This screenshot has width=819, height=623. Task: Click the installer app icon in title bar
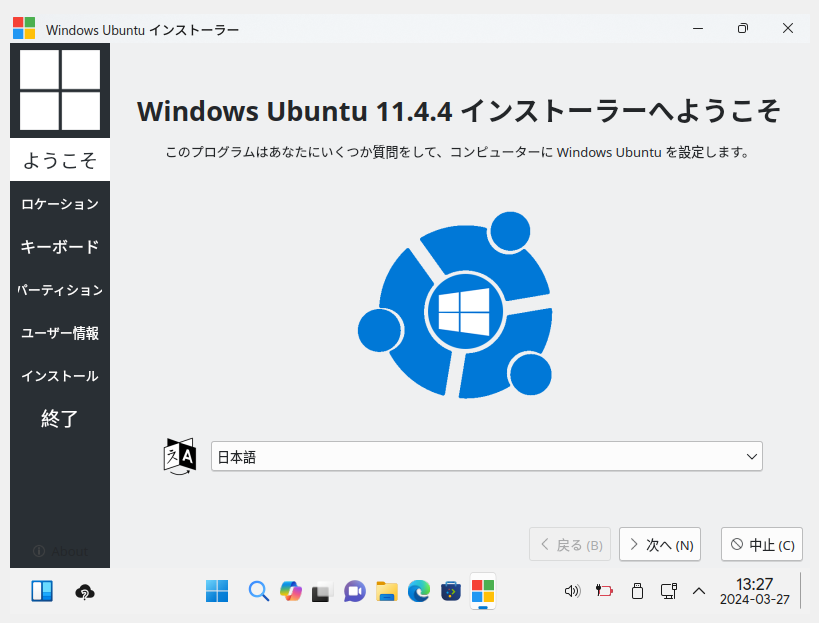(24, 28)
